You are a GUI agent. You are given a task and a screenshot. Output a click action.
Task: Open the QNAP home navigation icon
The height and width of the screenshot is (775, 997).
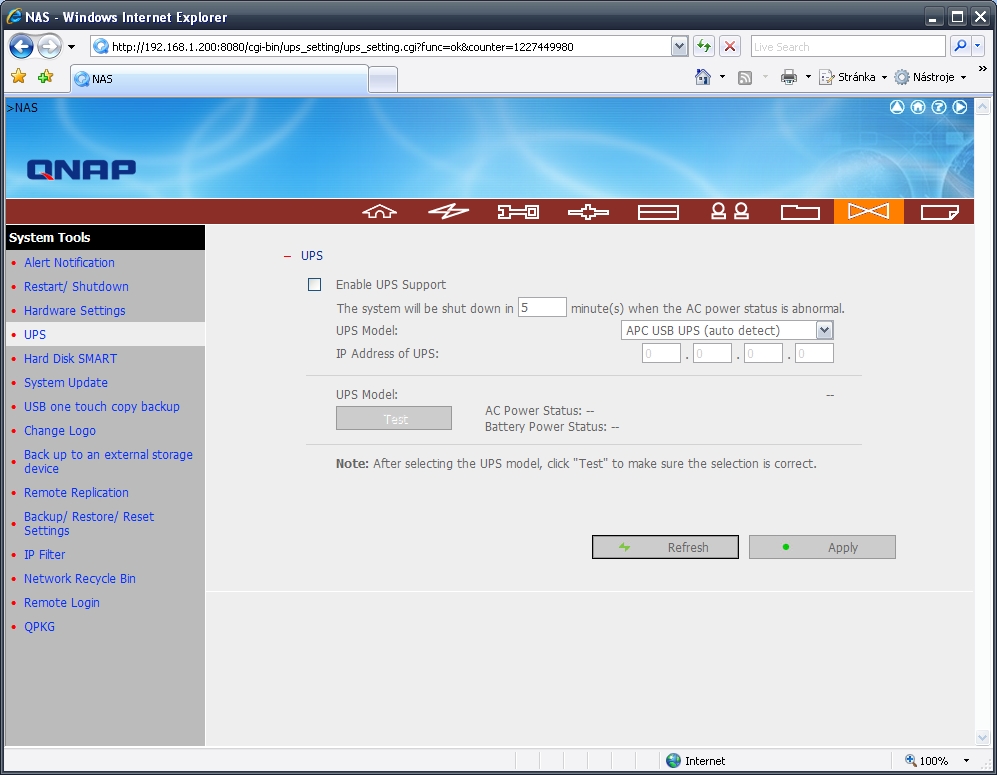pos(379,211)
